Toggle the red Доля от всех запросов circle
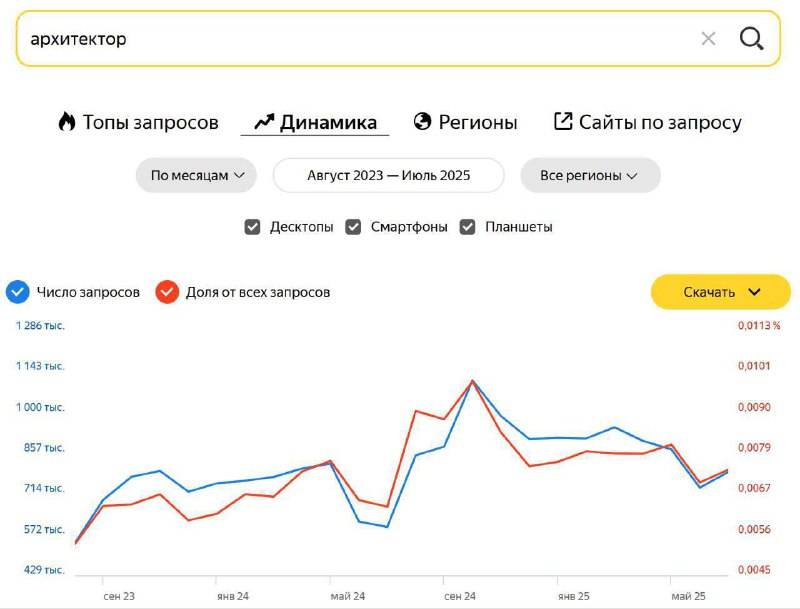Viewport: 800px width, 609px height. pyautogui.click(x=166, y=292)
